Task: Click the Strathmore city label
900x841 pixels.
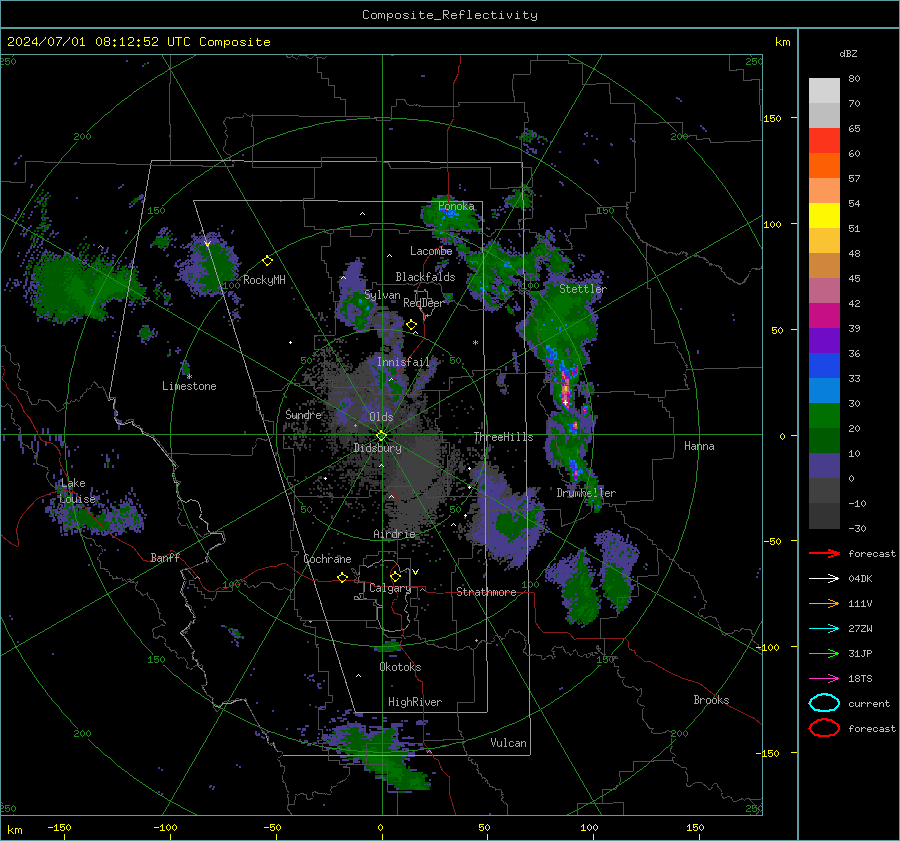Action: coord(486,592)
